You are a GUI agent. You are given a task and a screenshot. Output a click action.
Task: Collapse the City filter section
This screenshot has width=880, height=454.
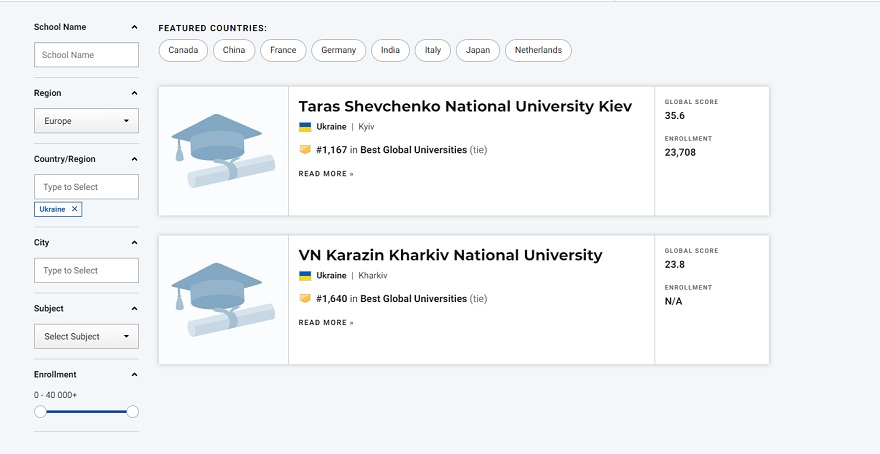tap(134, 242)
